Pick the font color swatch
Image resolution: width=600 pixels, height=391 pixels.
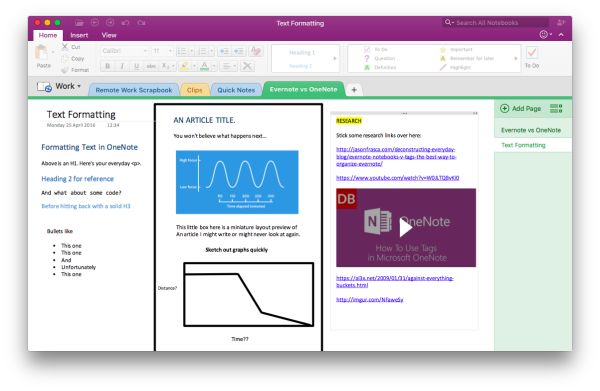205,66
